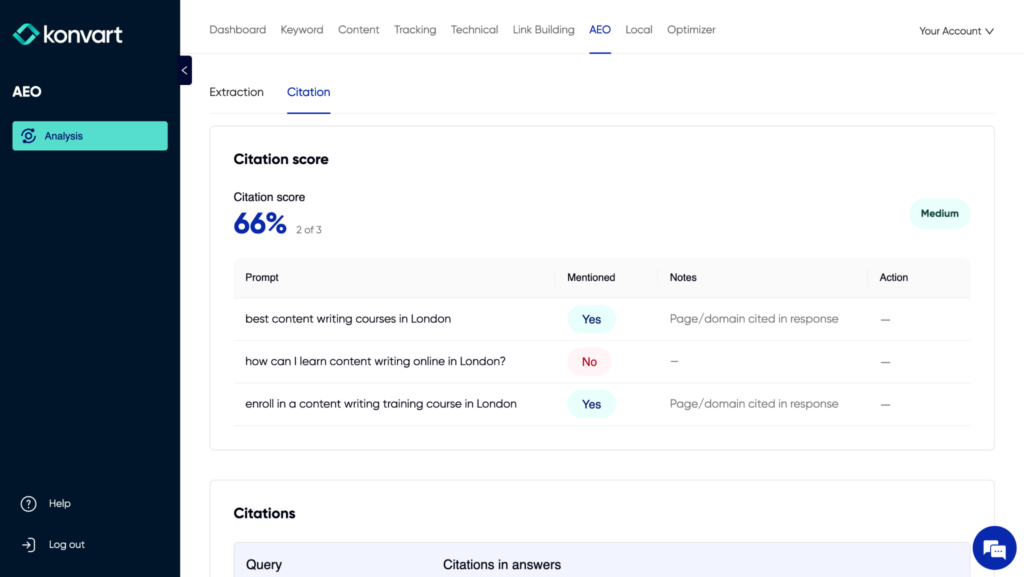Open the Content nav item
Image resolution: width=1024 pixels, height=577 pixels.
(359, 30)
